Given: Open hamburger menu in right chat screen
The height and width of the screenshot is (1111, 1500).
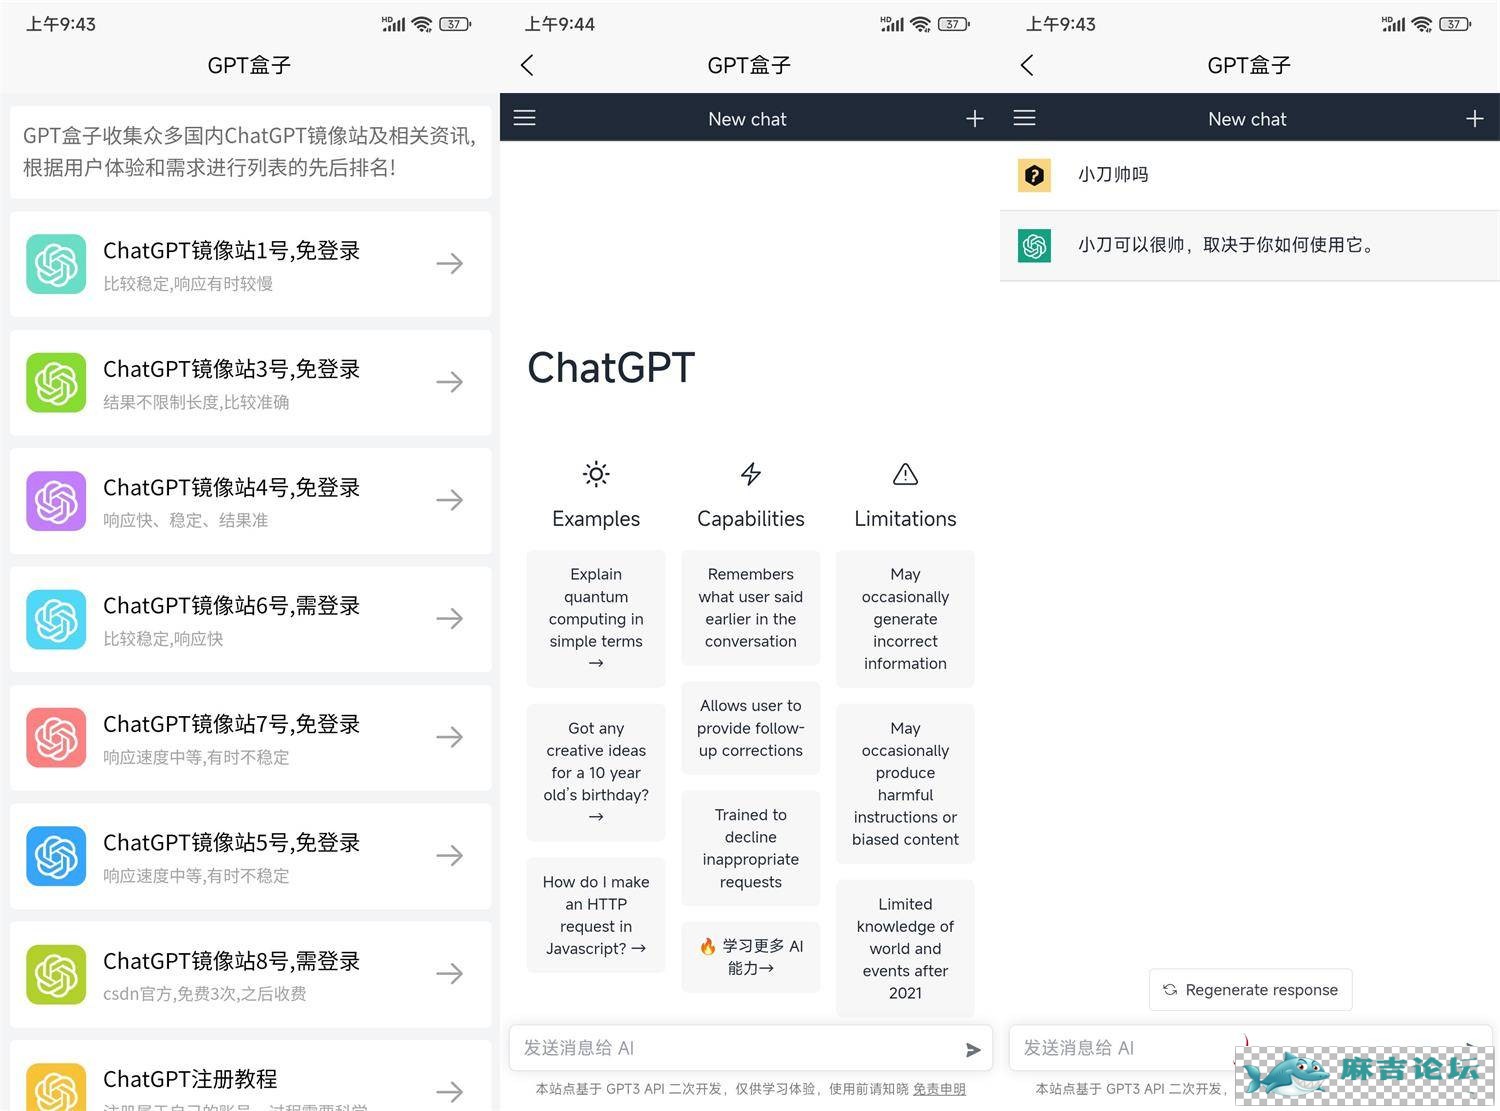Looking at the screenshot, I should pos(1024,118).
